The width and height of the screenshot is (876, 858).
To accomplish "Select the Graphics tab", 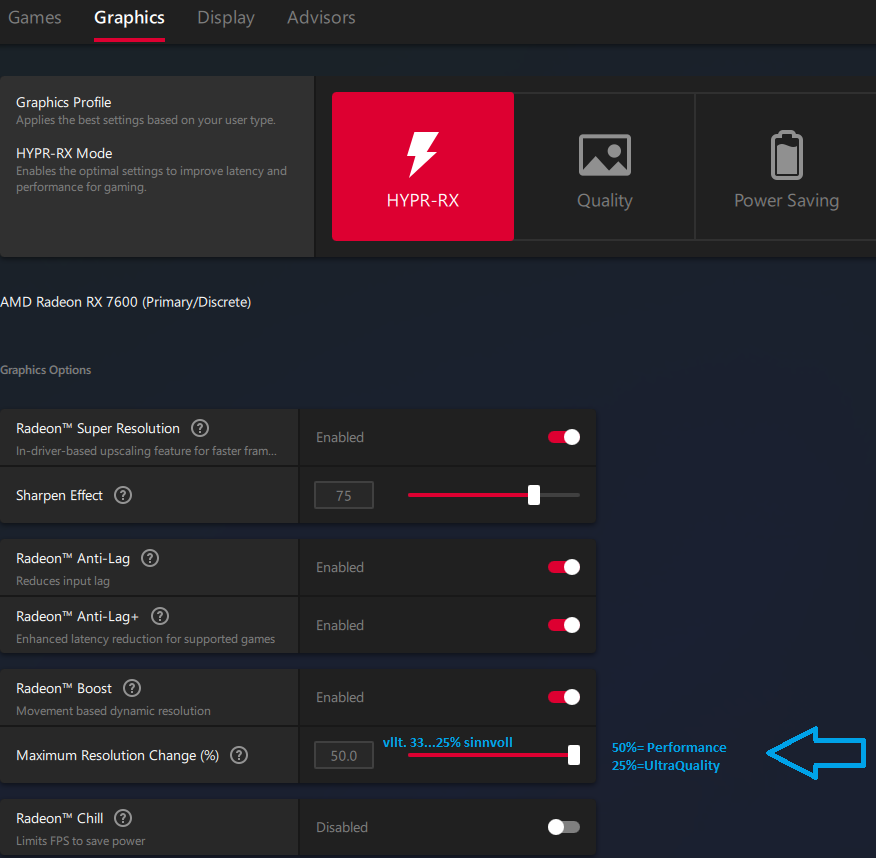I will (x=129, y=17).
